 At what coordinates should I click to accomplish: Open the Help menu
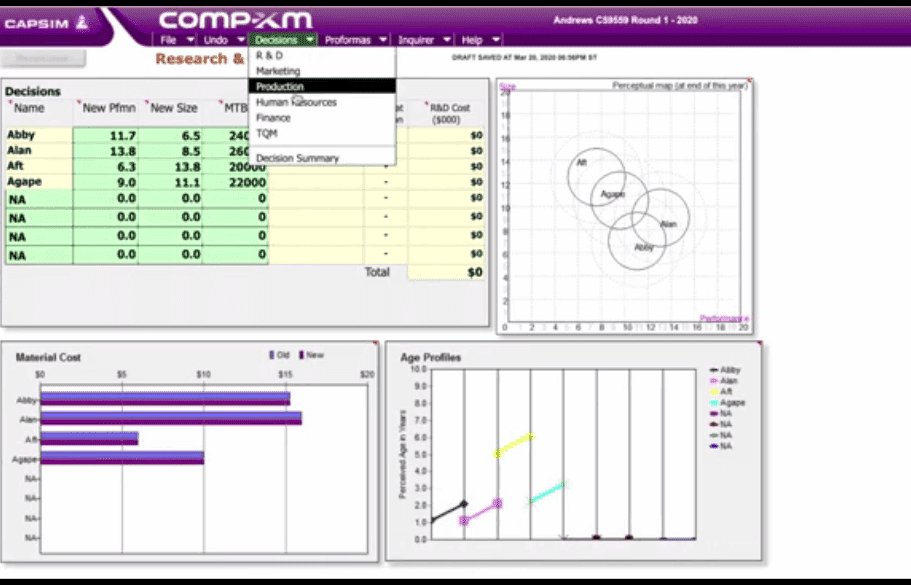tap(472, 40)
